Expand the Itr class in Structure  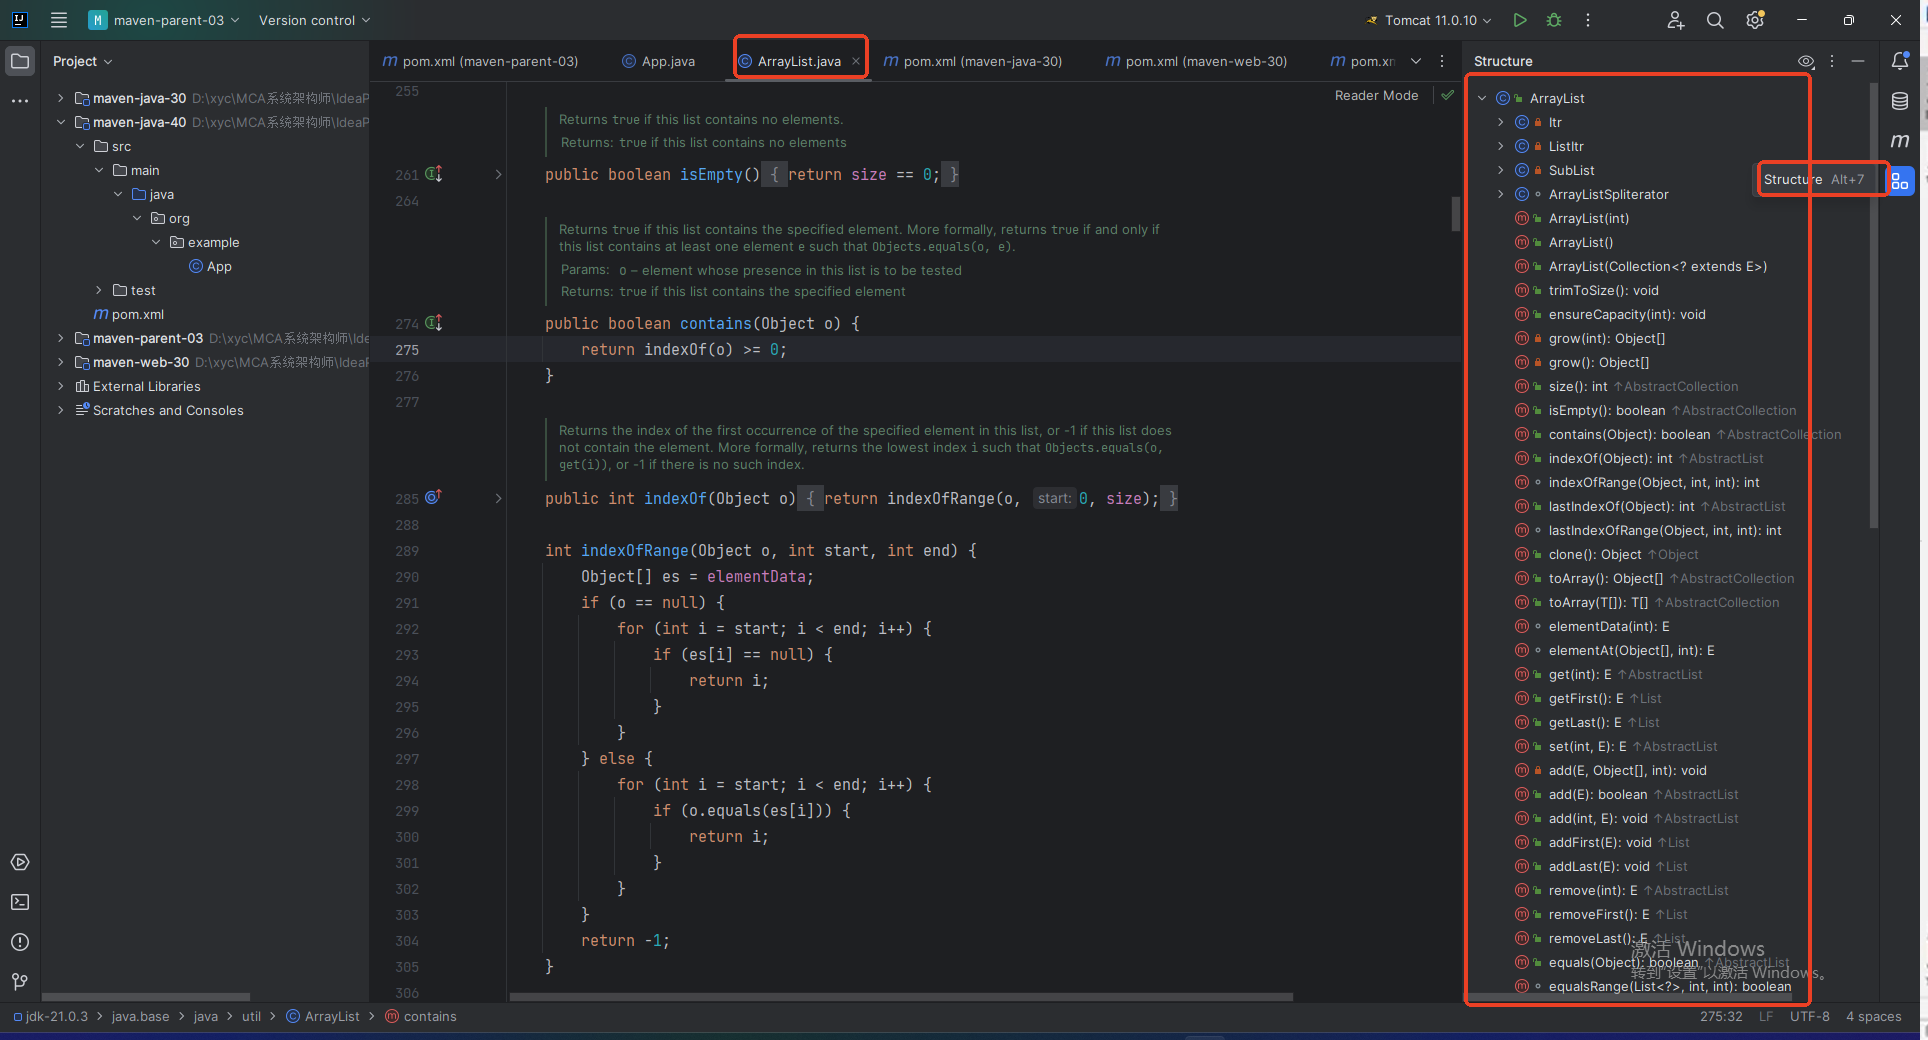coord(1501,122)
